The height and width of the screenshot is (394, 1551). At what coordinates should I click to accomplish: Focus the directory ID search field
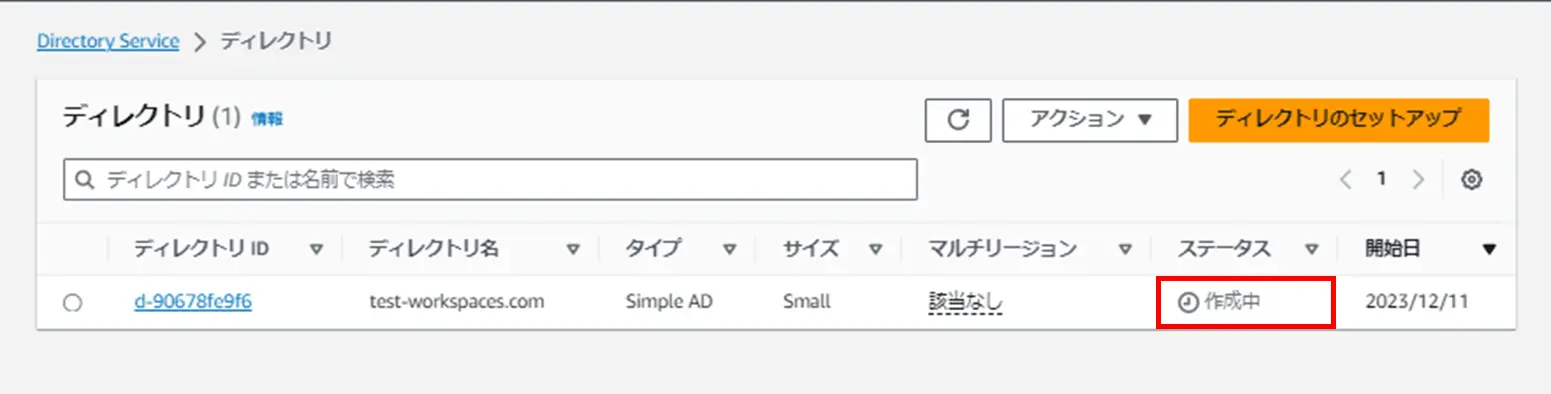(x=490, y=180)
